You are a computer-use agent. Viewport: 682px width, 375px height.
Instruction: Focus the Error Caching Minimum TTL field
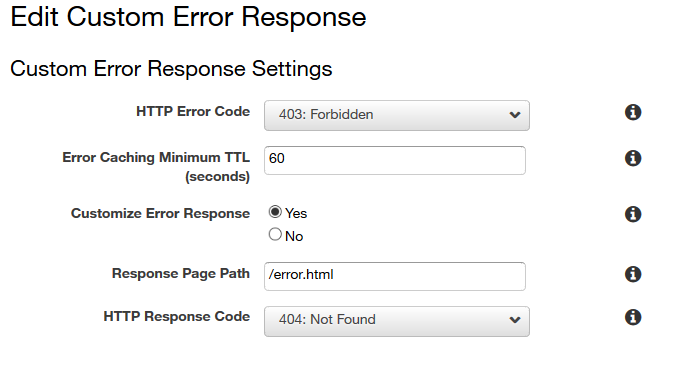(394, 161)
